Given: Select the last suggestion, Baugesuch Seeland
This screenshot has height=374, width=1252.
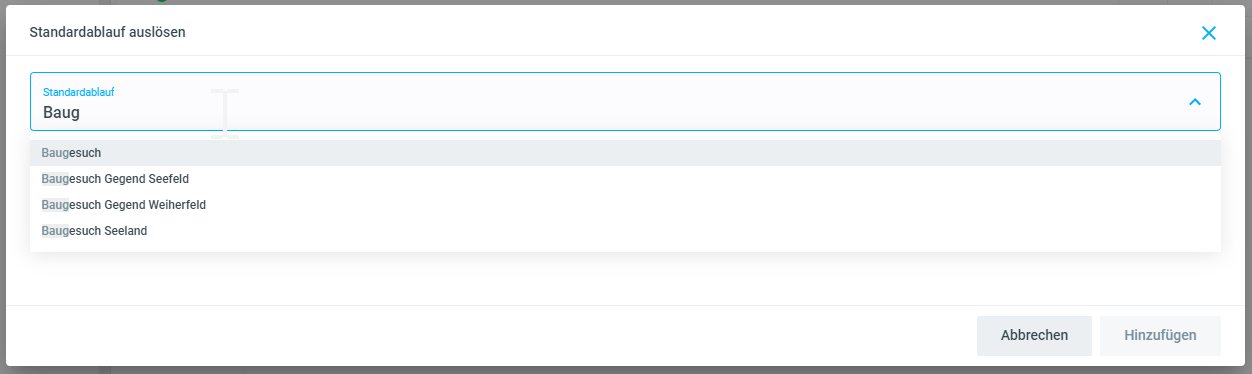Looking at the screenshot, I should (625, 231).
